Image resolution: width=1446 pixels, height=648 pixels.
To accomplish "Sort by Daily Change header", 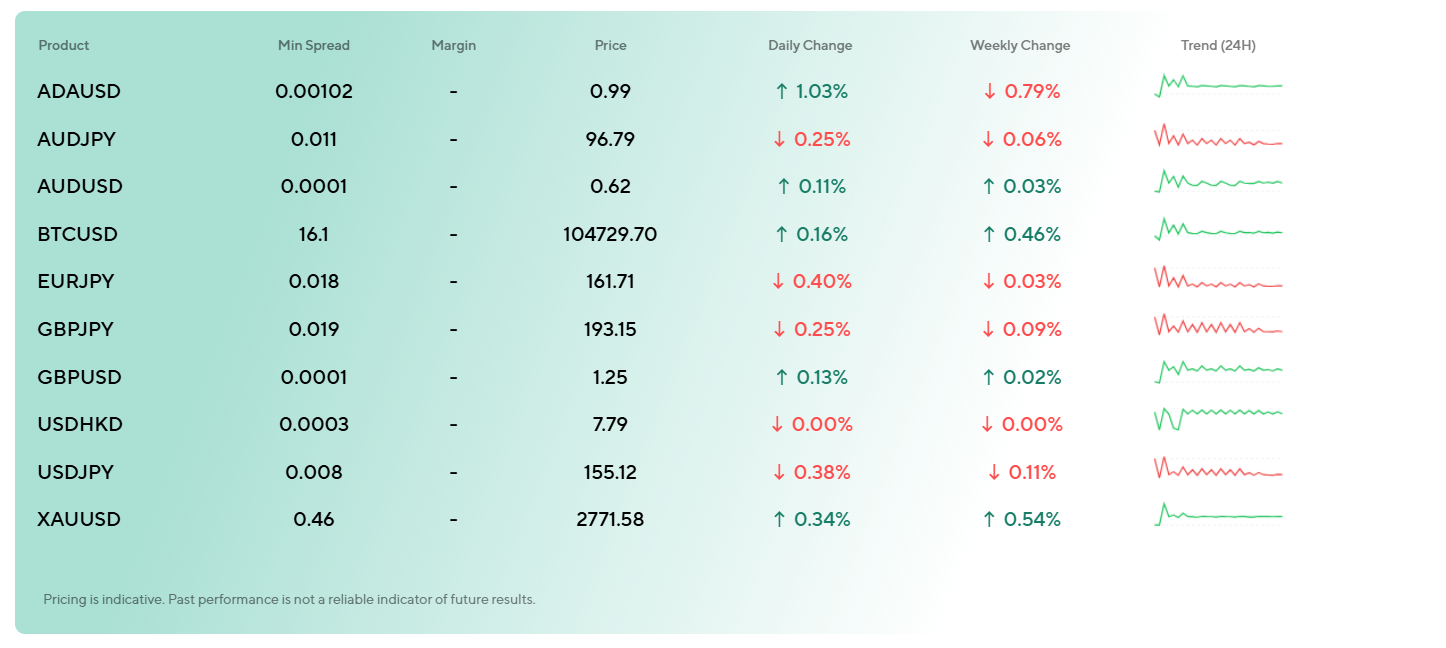I will [810, 46].
